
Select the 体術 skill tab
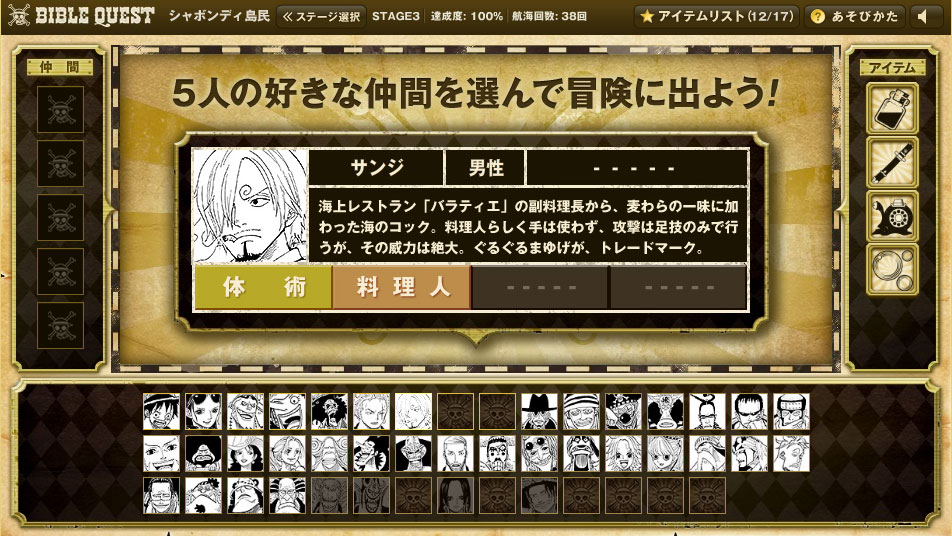(263, 287)
